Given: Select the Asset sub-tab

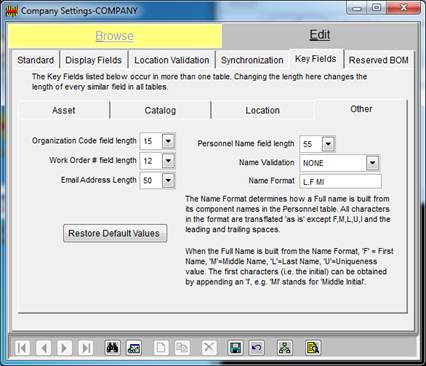Looking at the screenshot, I should 64,110.
